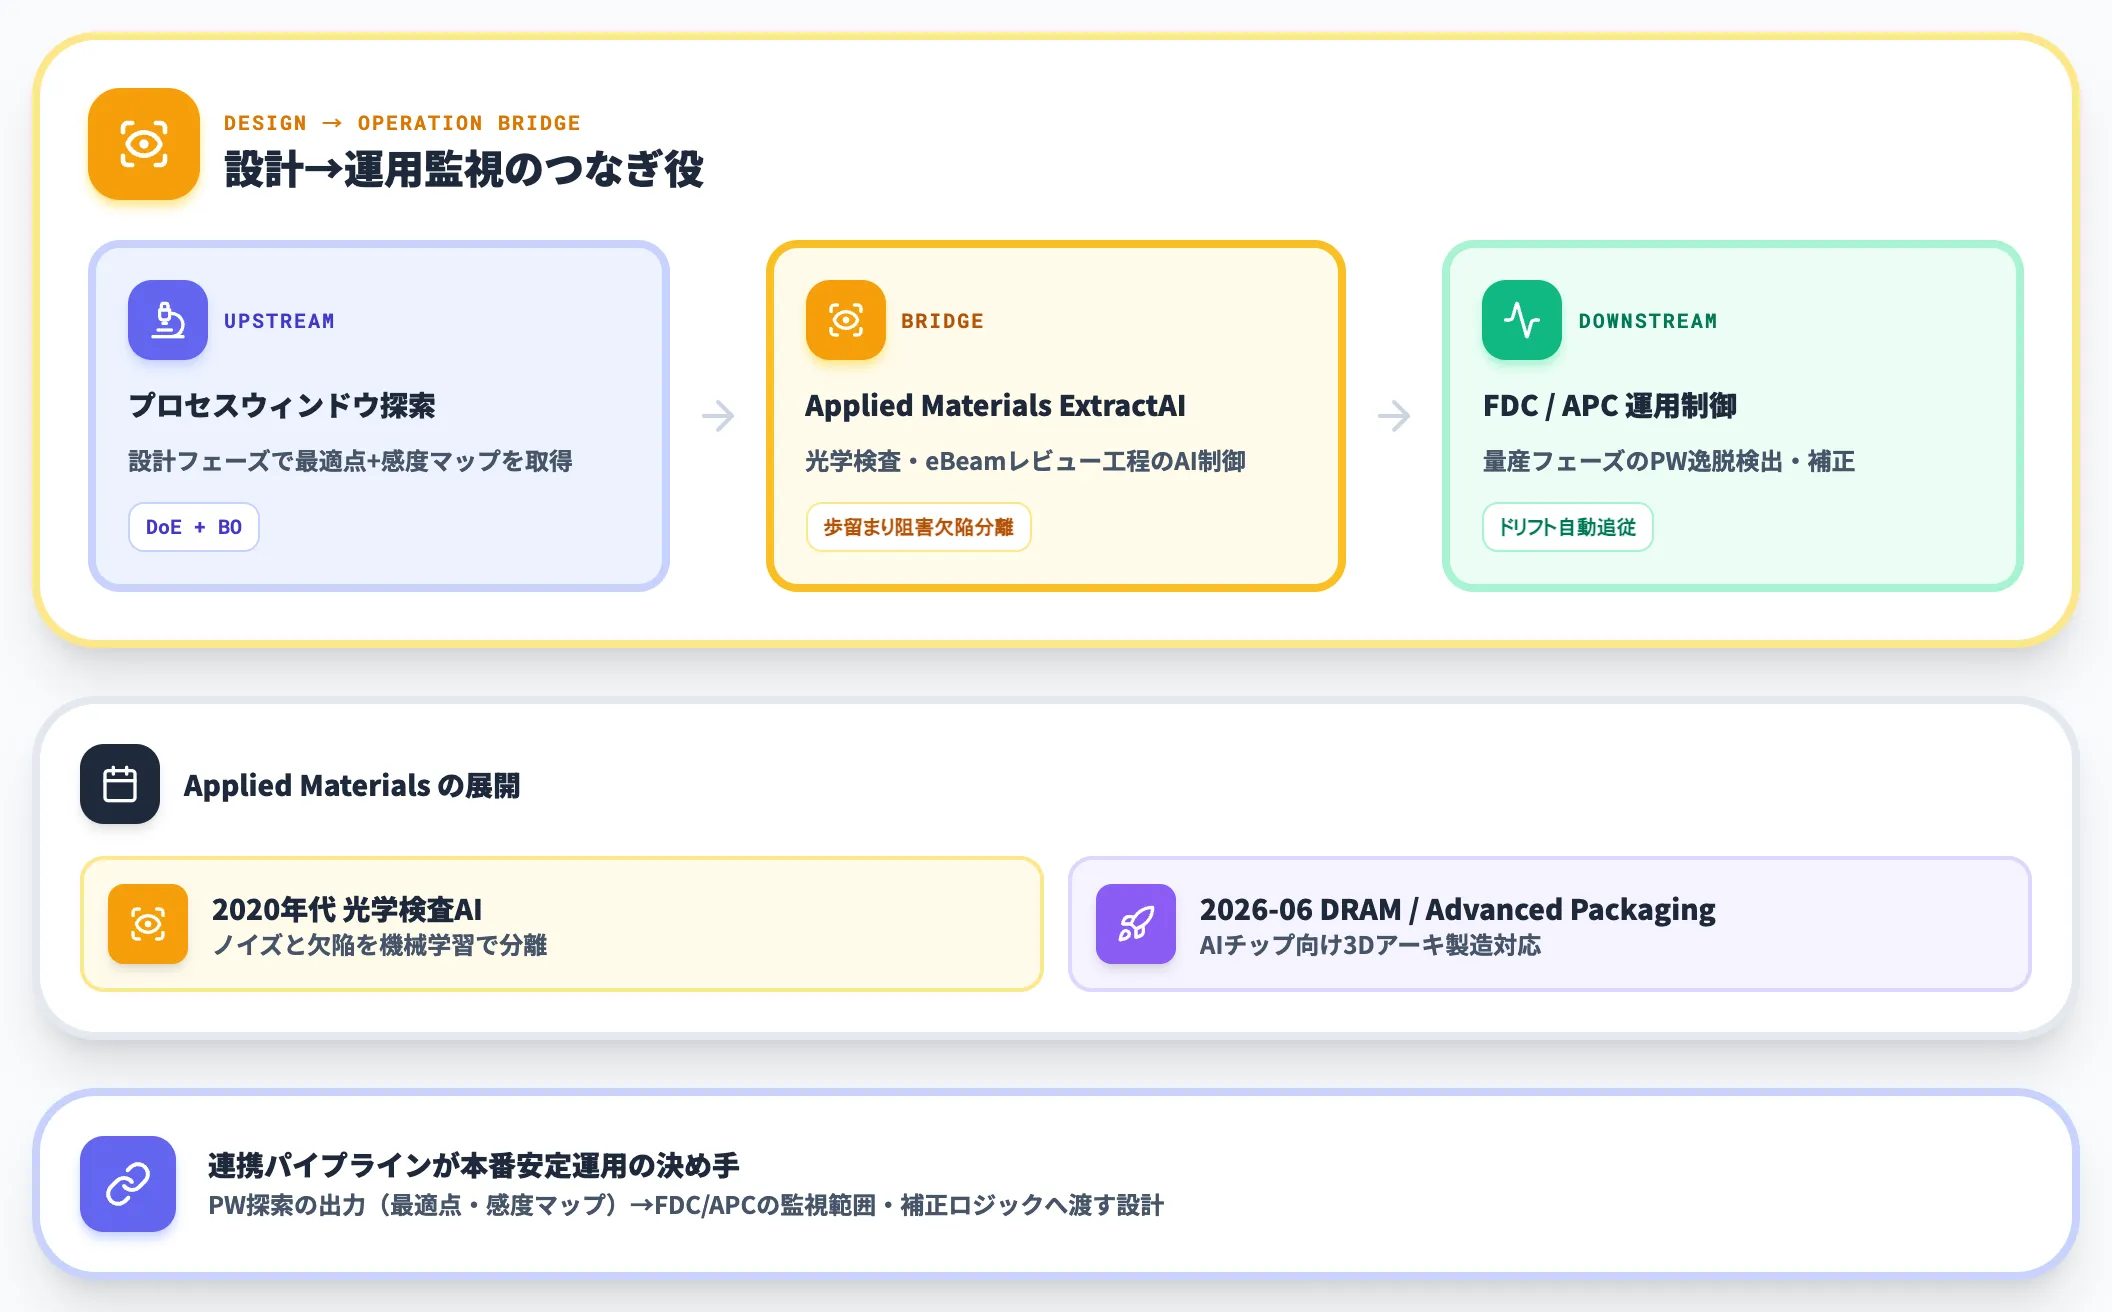Image resolution: width=2112 pixels, height=1312 pixels.
Task: Click the Applied Materials の展開 section heading
Action: 352,786
